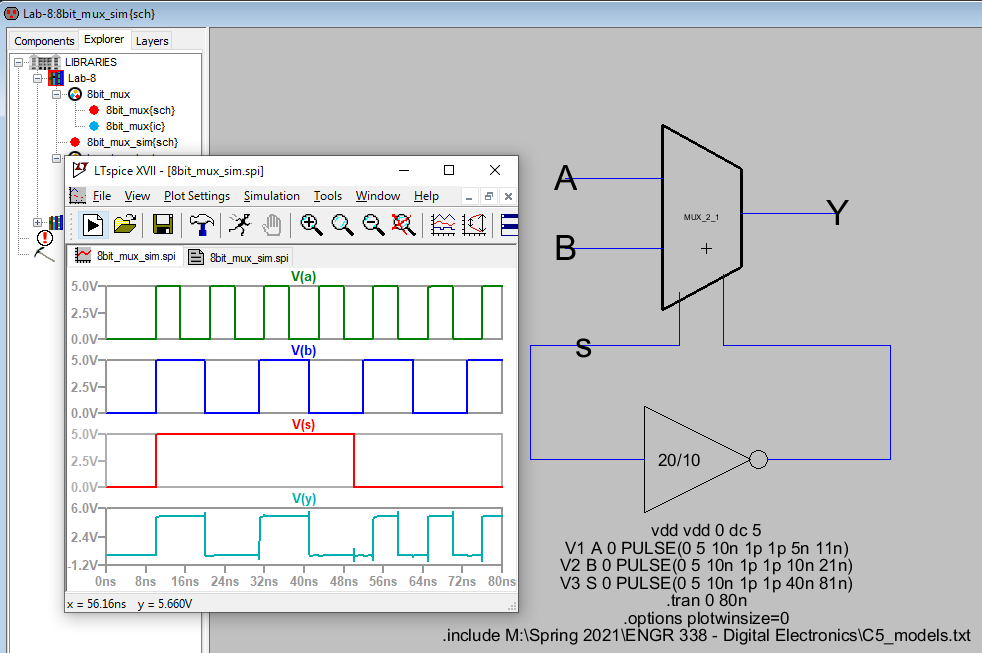Close the inner LTspice plot child window

(x=509, y=197)
